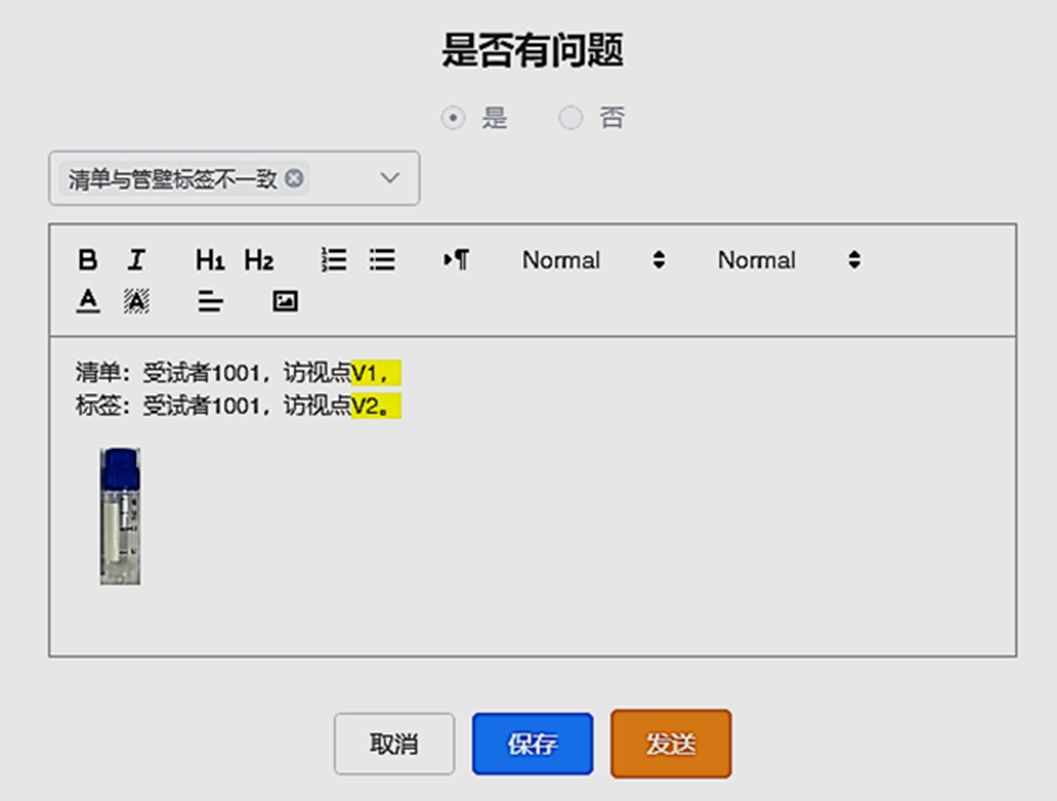Apply Heading 2 style

point(259,261)
